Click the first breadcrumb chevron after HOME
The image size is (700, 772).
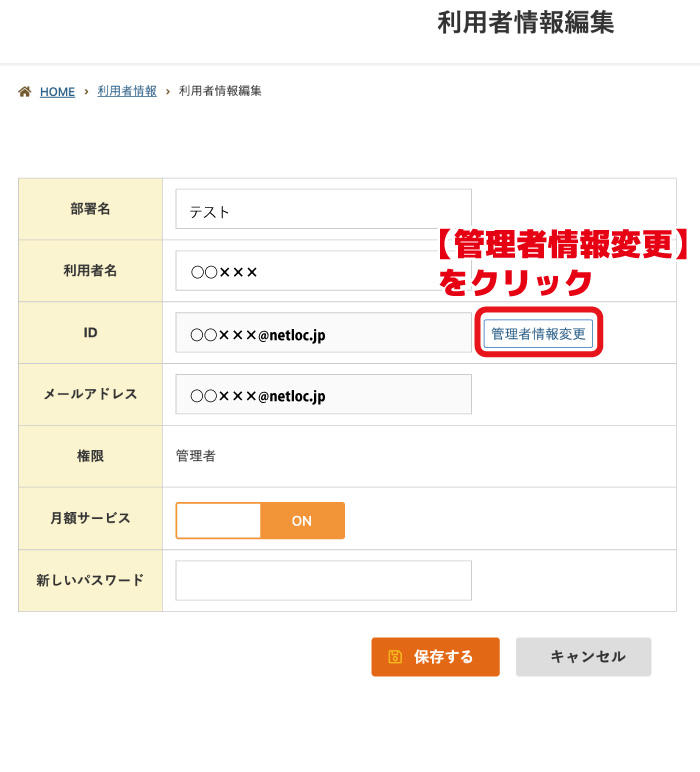[86, 92]
